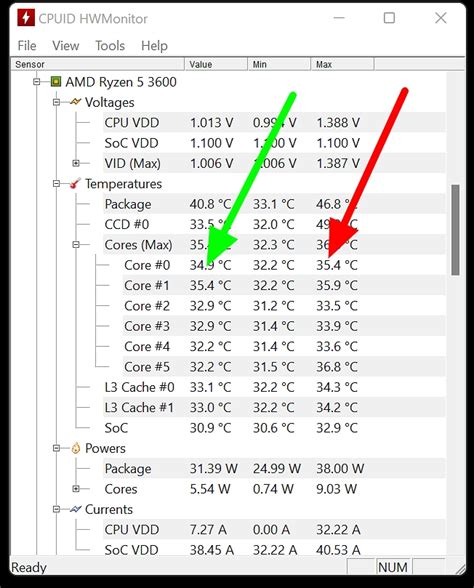
Task: Click the 30.6 °C SoC min value
Action: point(273,428)
